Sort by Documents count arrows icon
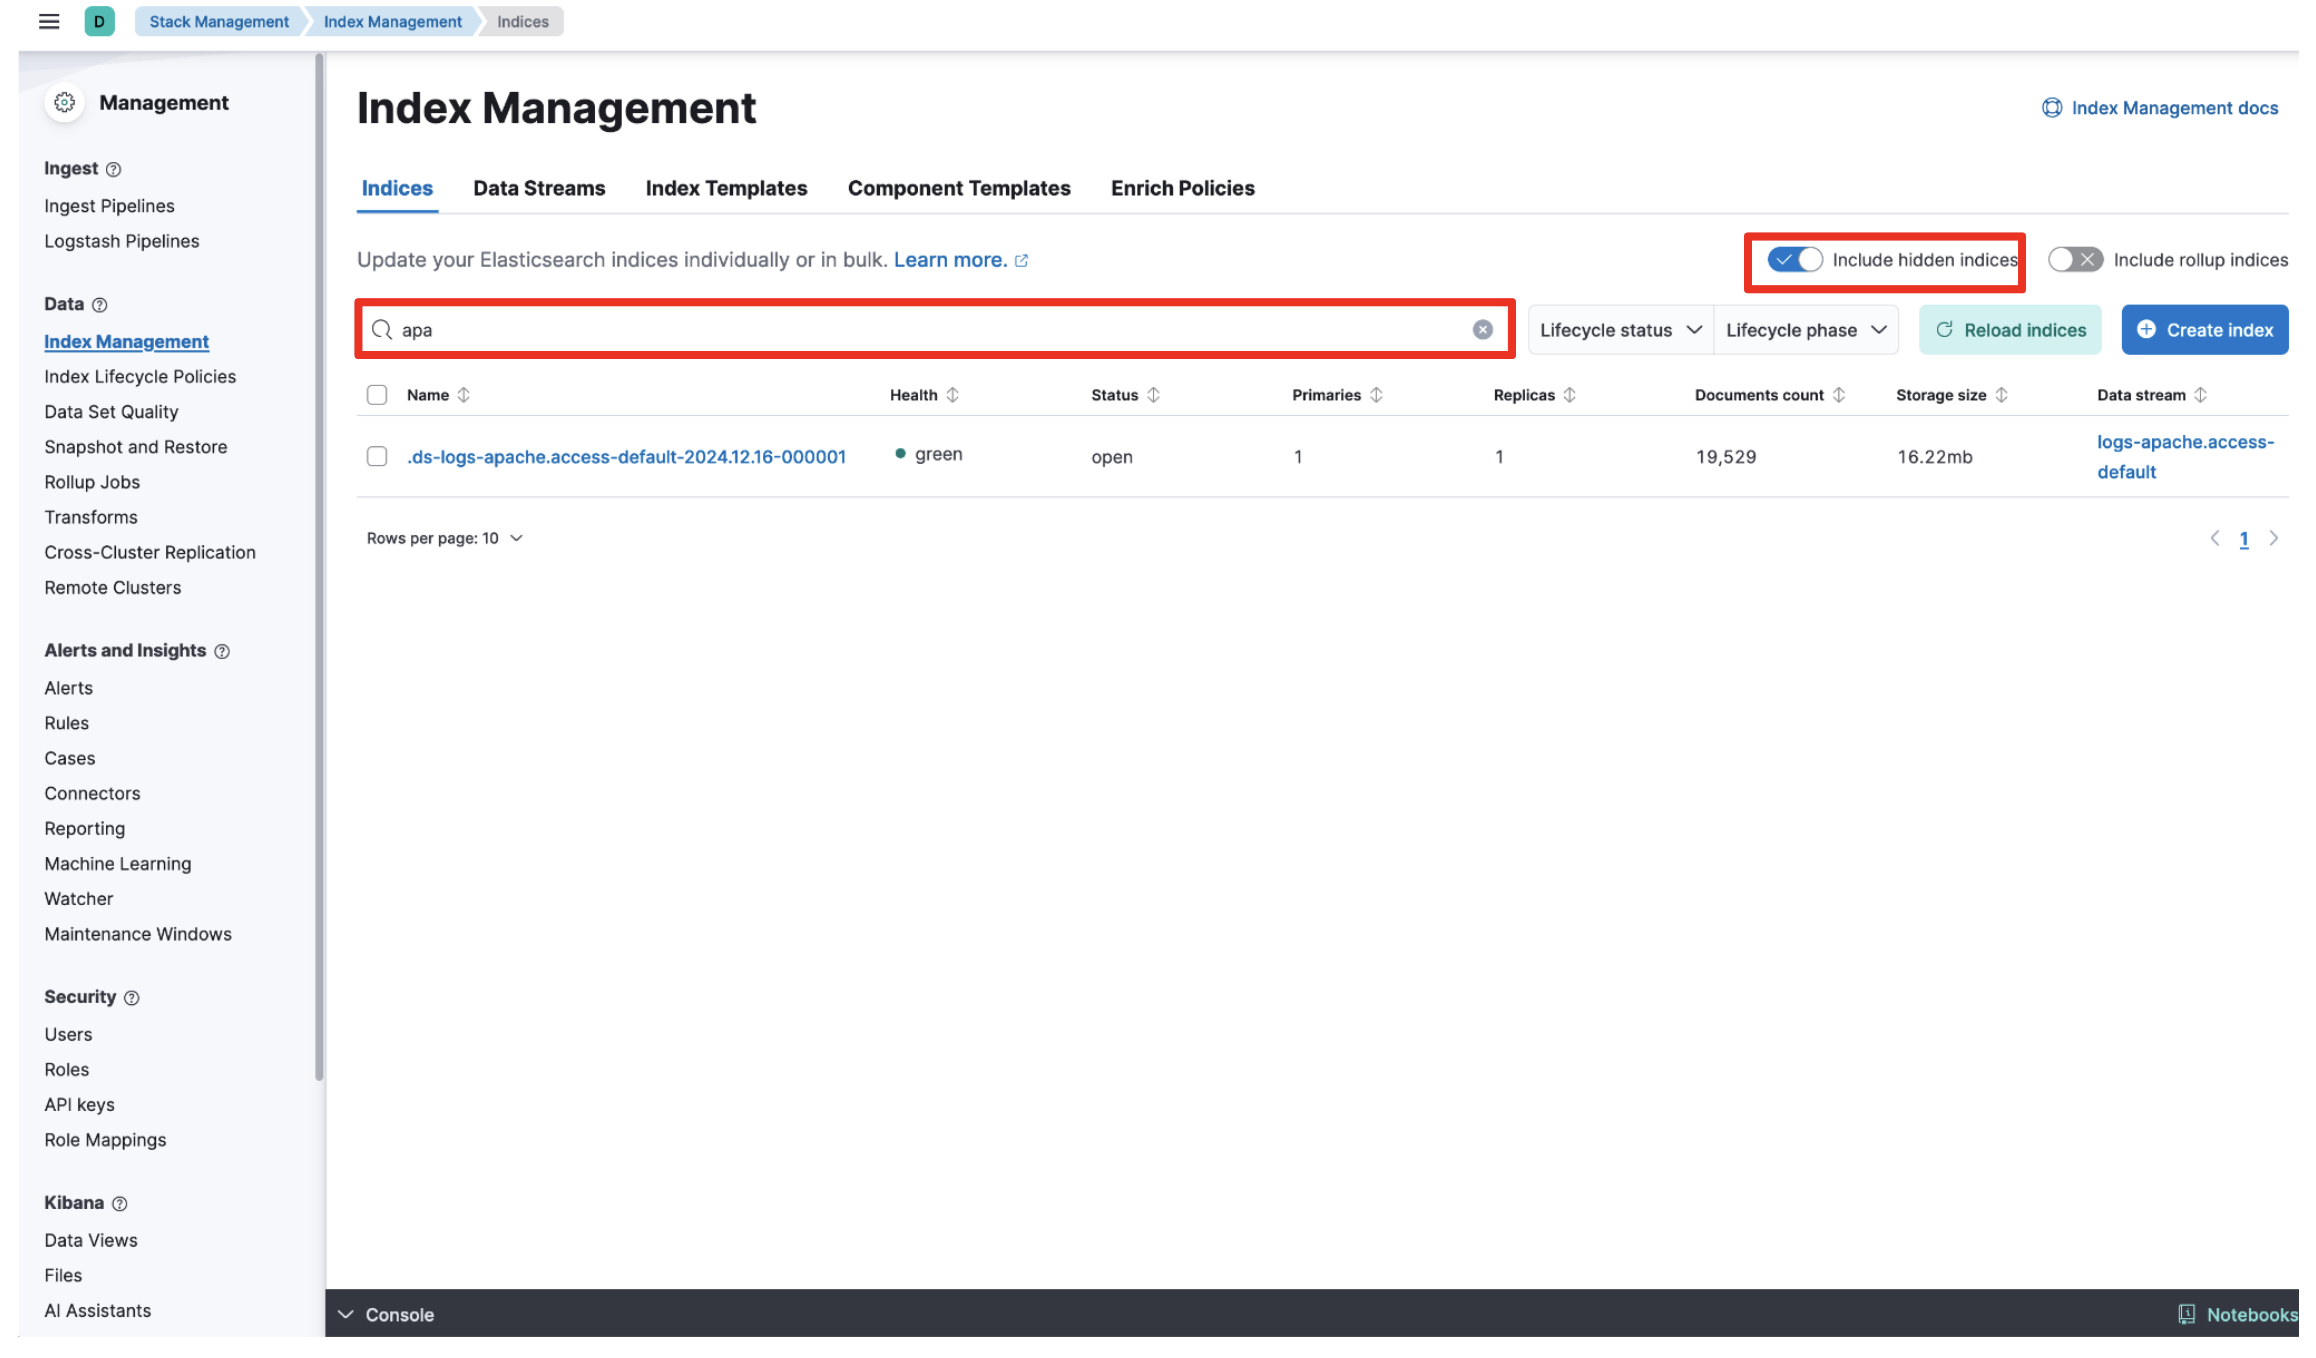 (x=1839, y=395)
